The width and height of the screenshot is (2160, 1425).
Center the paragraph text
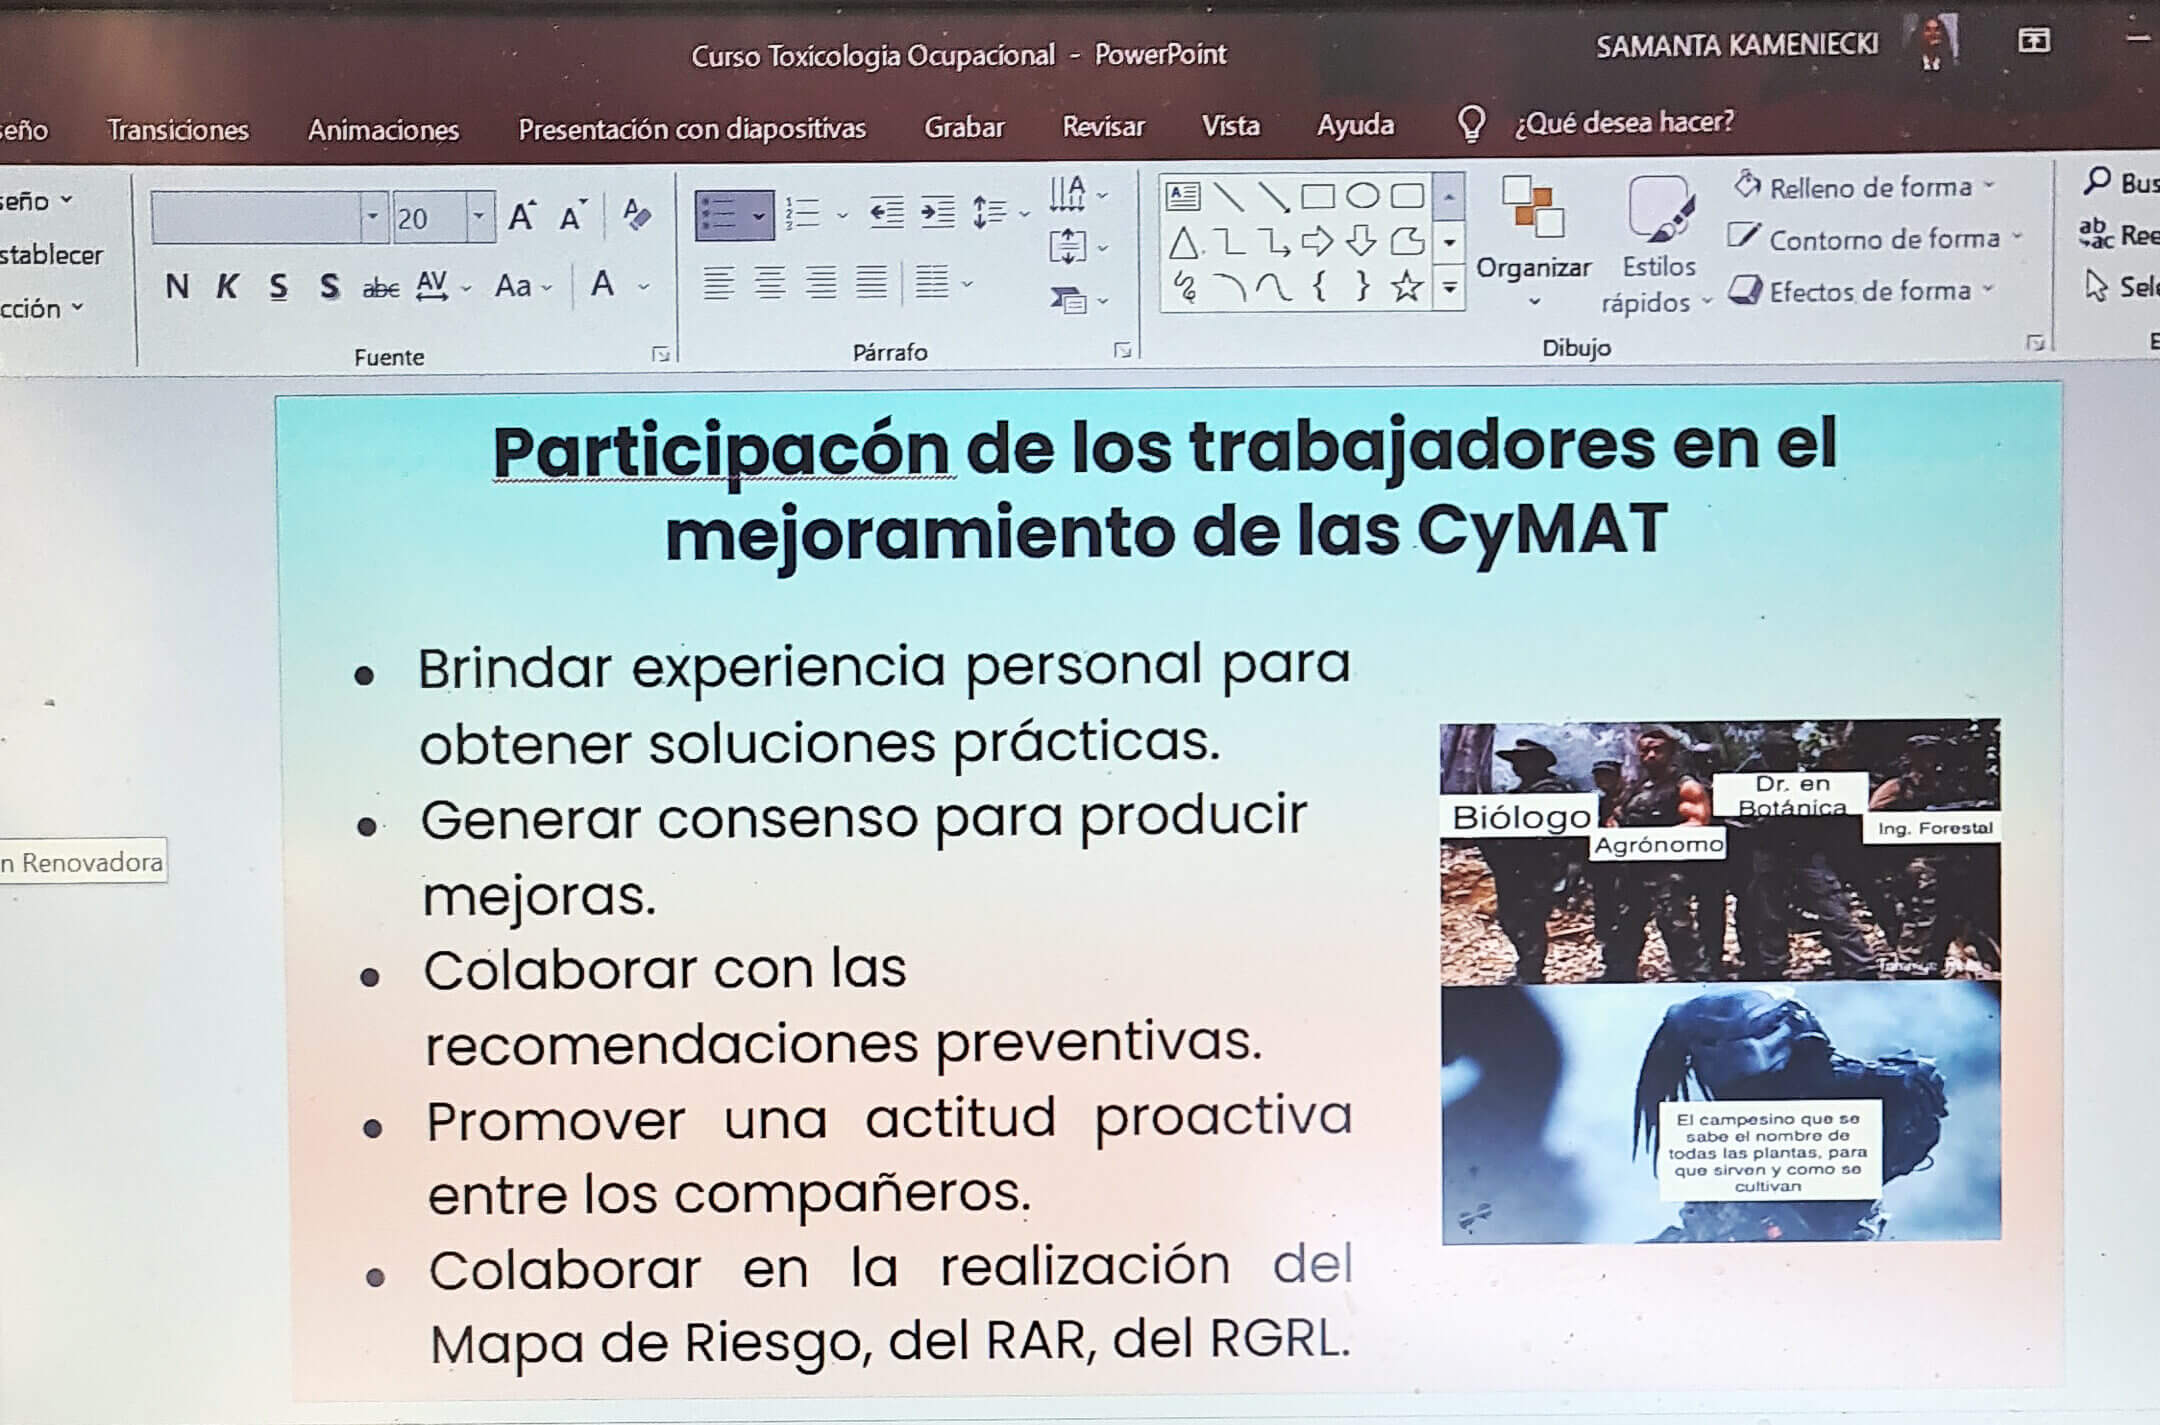pos(769,283)
